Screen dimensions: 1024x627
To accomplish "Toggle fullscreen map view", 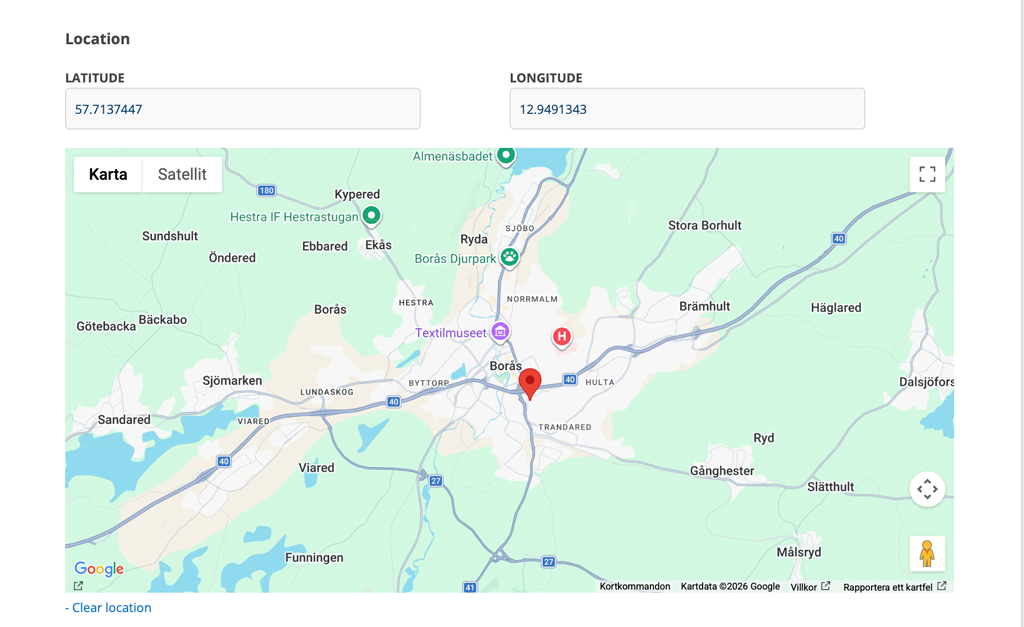I will [927, 174].
